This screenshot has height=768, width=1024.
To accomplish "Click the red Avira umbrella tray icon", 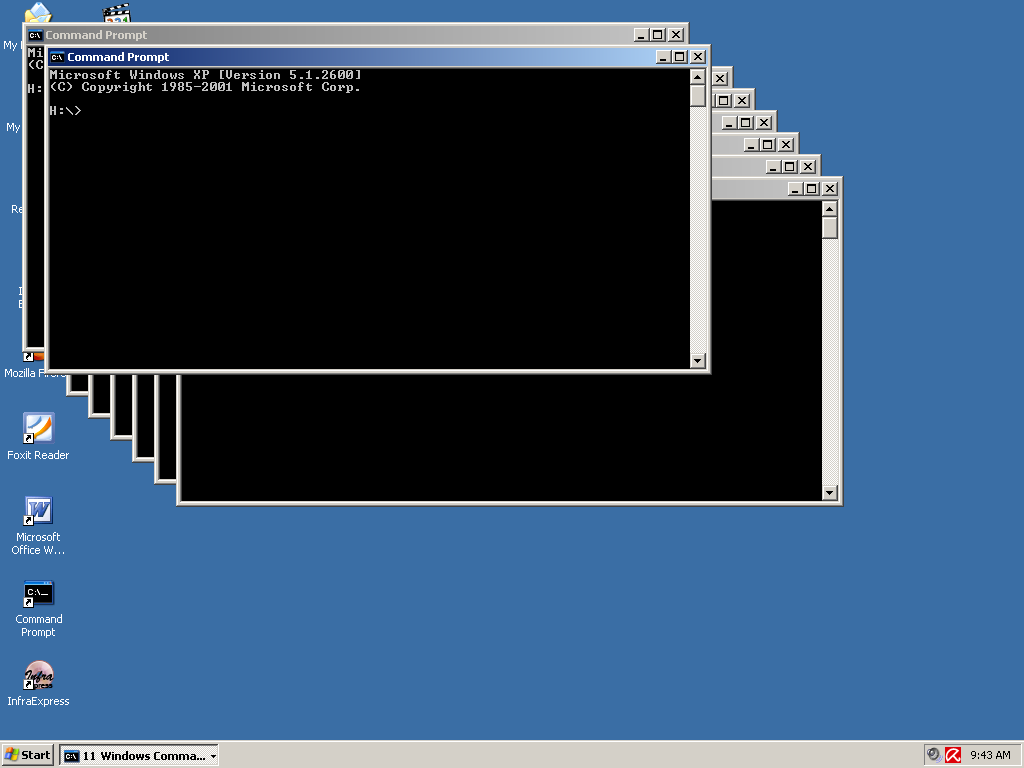I will pyautogui.click(x=953, y=755).
